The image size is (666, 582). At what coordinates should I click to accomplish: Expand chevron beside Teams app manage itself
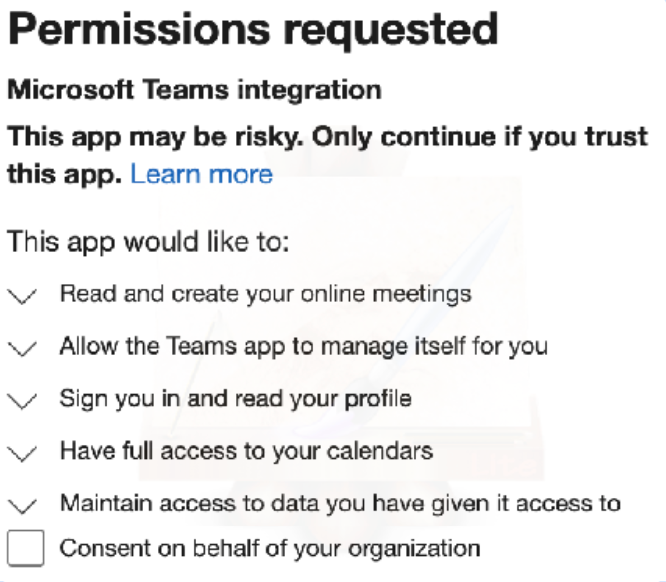click(x=22, y=349)
